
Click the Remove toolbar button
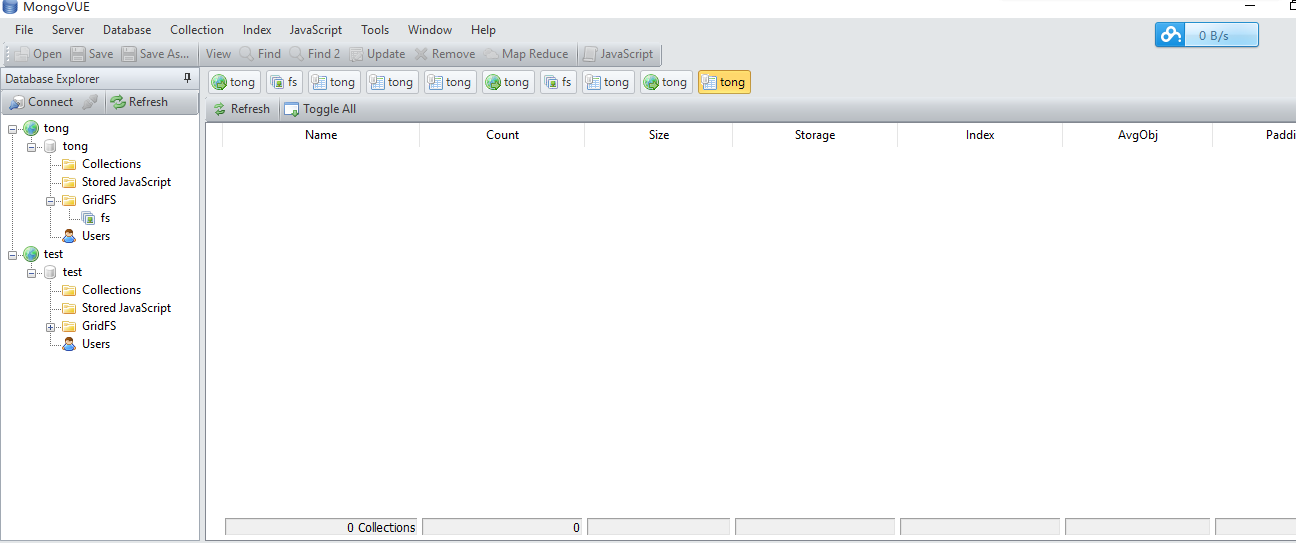tap(445, 54)
